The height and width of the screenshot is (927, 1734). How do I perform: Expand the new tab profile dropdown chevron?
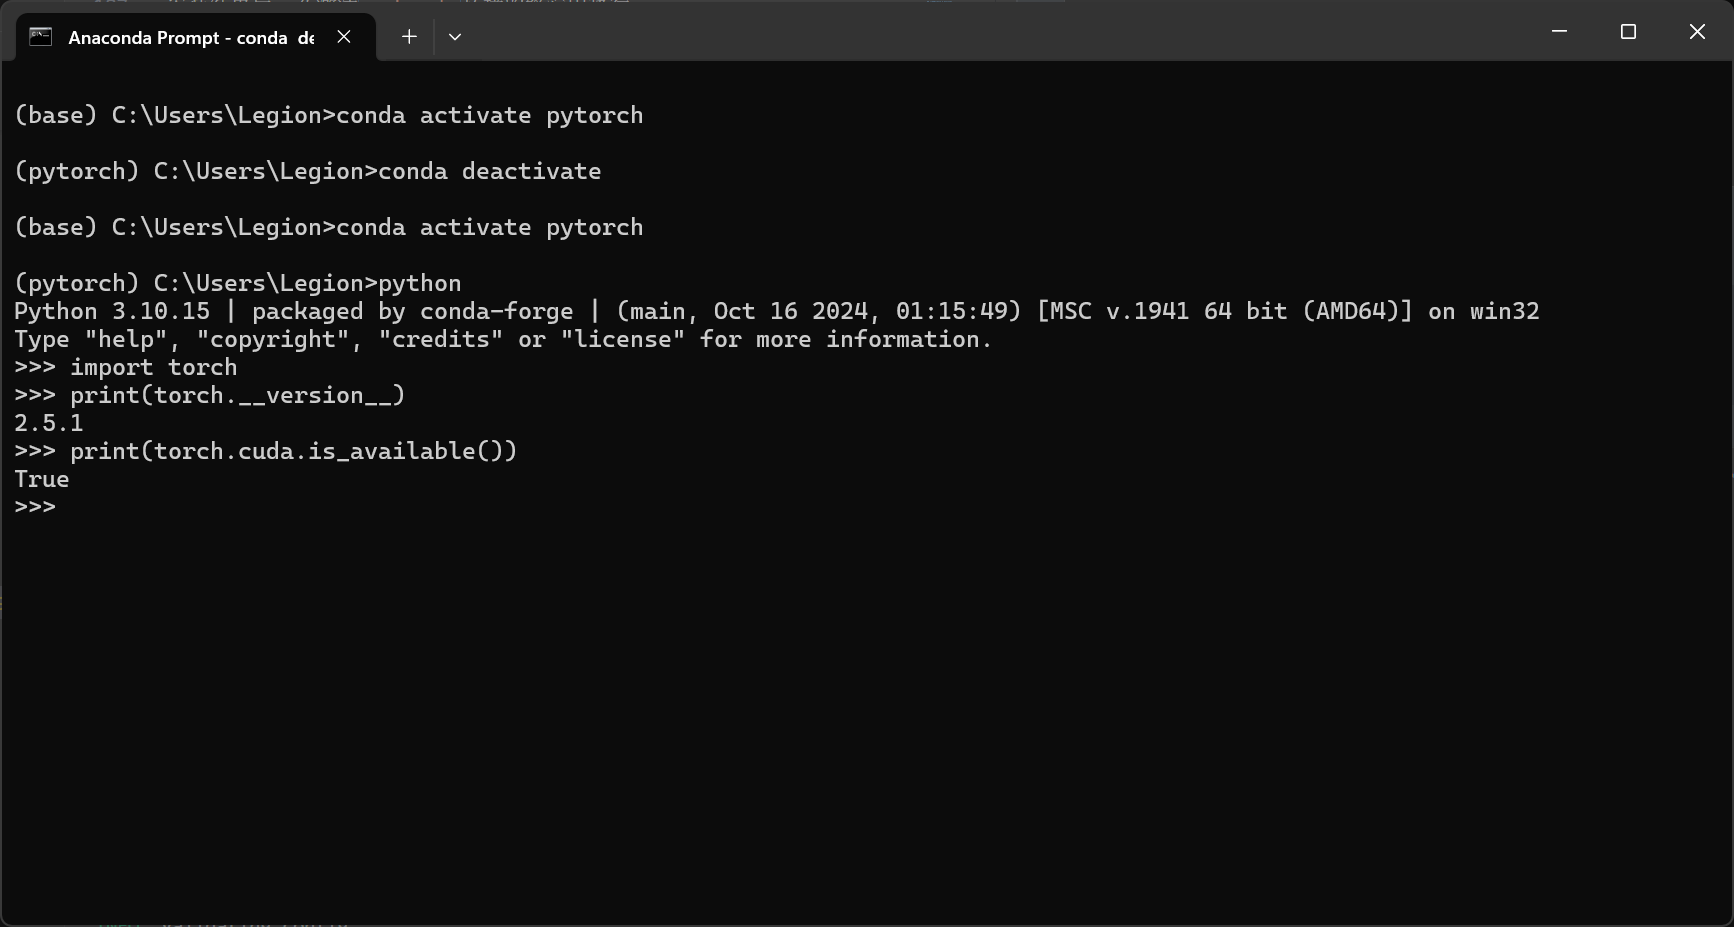pos(455,37)
